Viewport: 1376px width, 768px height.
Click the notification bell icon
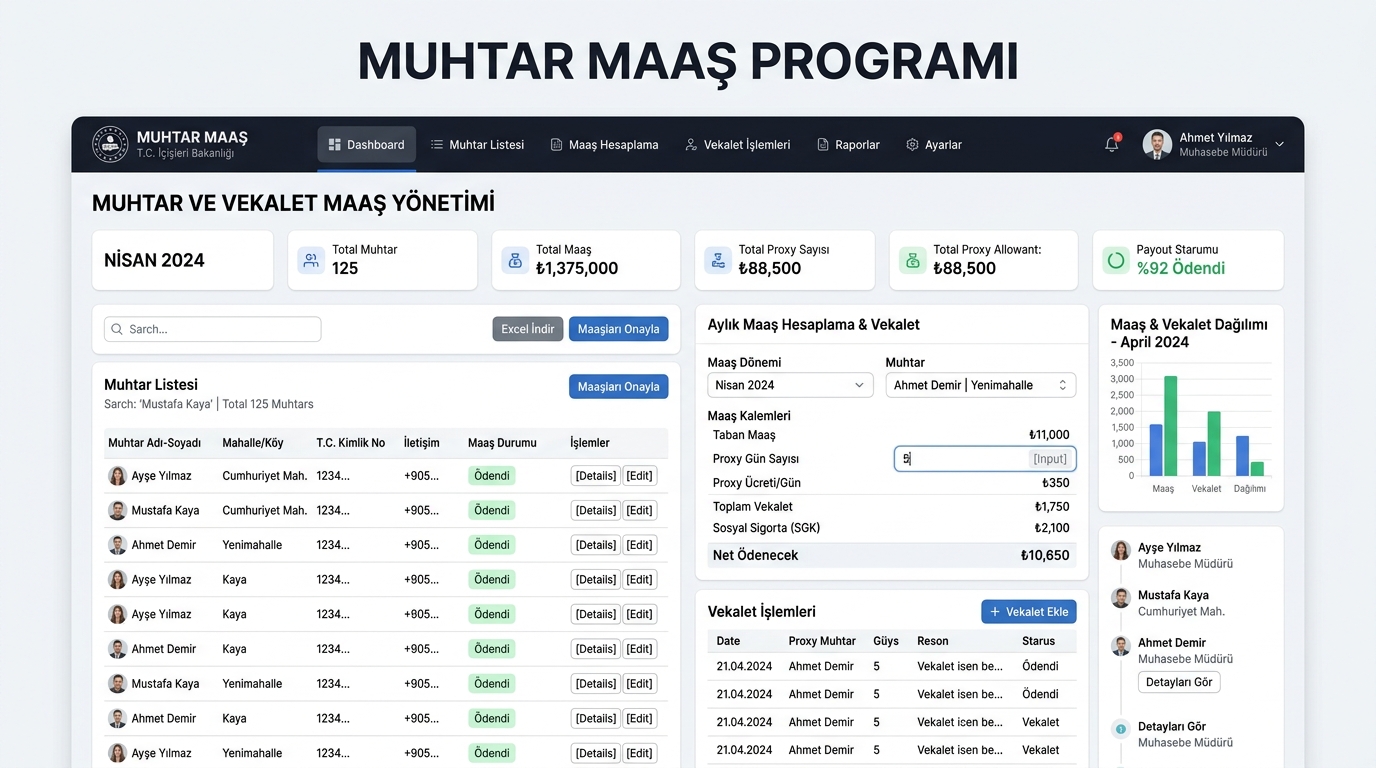click(x=1111, y=145)
